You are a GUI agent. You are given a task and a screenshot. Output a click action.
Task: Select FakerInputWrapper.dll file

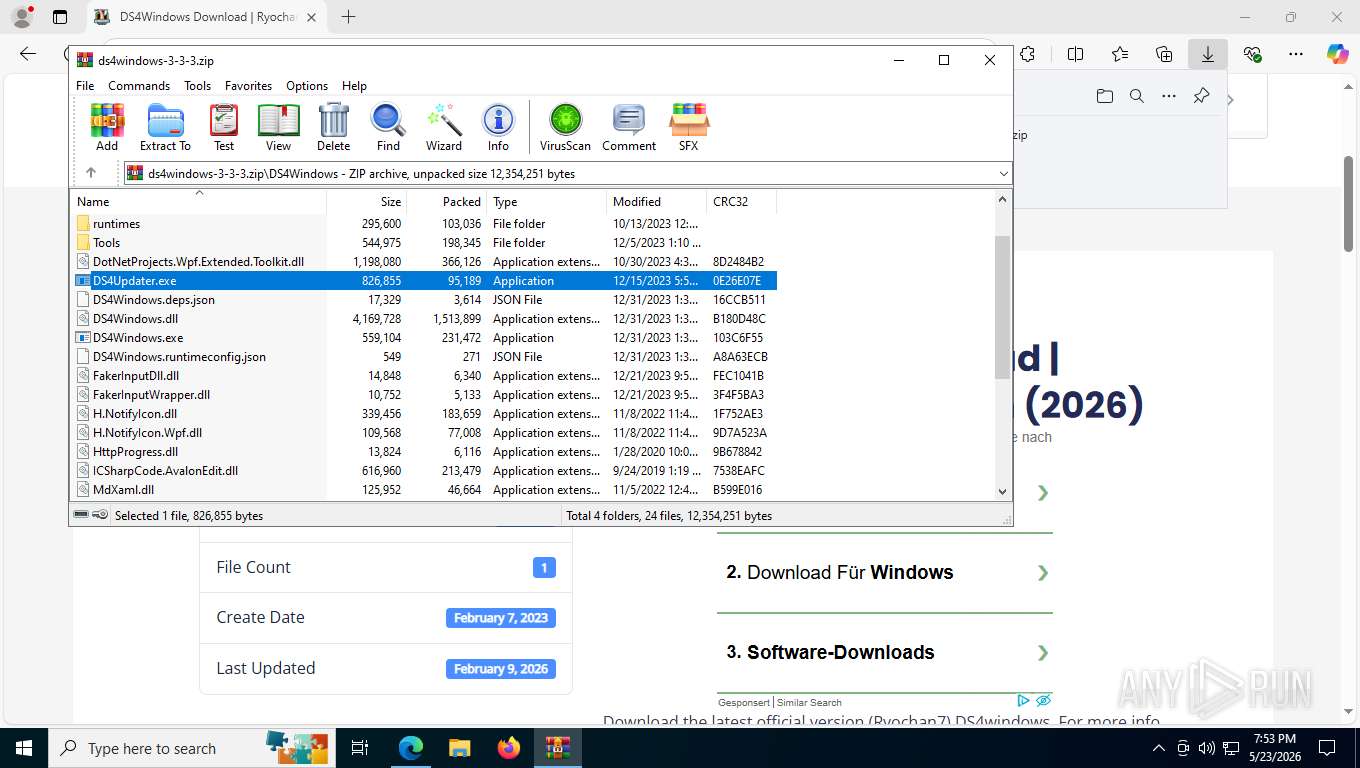(424, 395)
